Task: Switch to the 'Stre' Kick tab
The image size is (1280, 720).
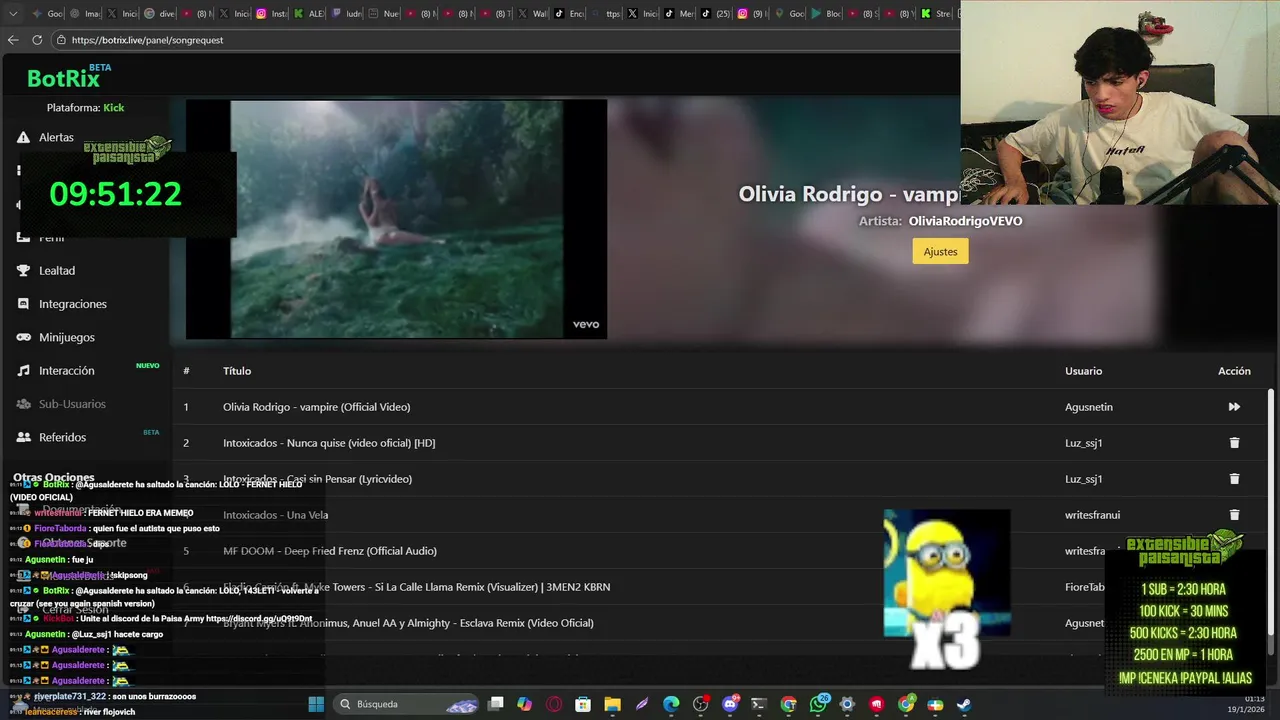Action: coord(938,14)
